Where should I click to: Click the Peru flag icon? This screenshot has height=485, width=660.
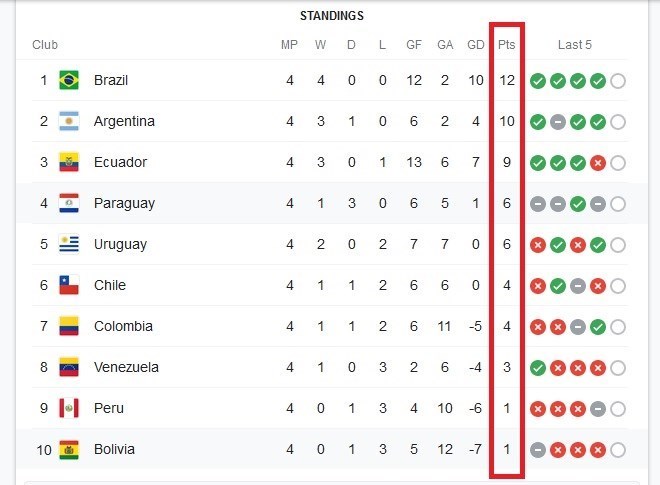69,408
